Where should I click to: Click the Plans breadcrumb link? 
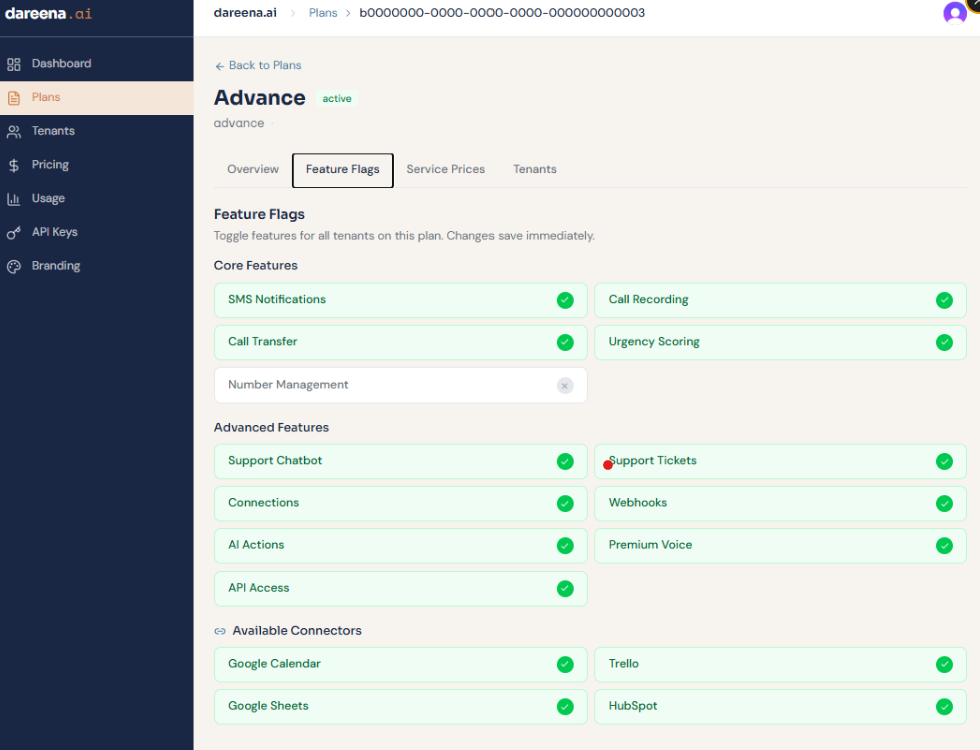pyautogui.click(x=322, y=13)
